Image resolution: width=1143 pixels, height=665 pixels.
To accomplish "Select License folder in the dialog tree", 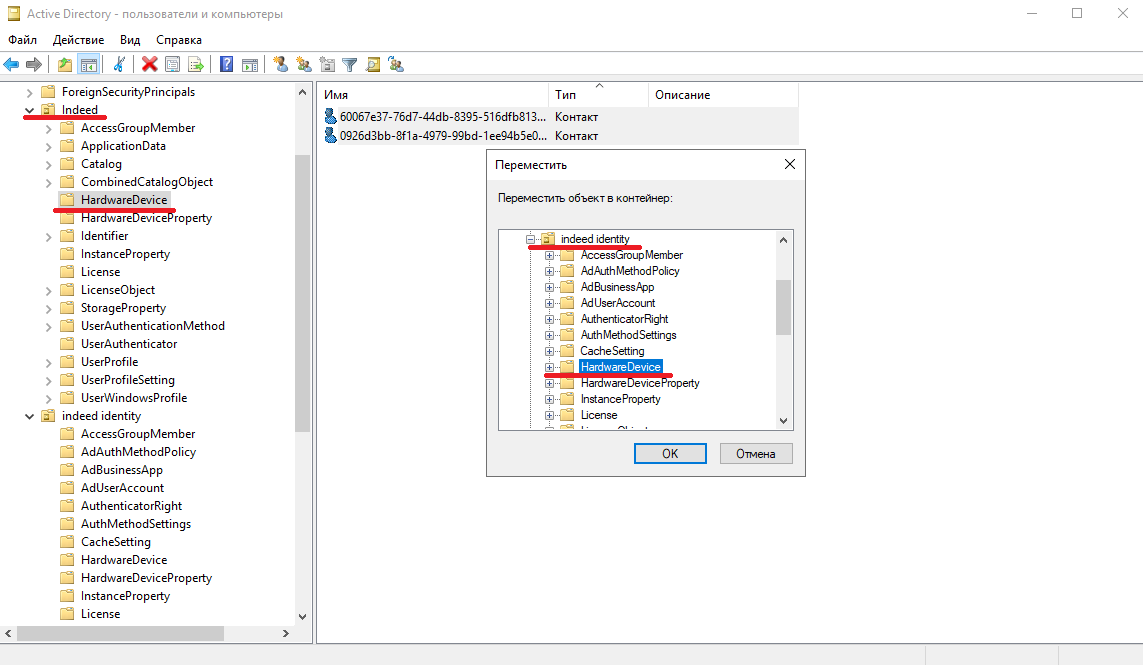I will coord(598,415).
